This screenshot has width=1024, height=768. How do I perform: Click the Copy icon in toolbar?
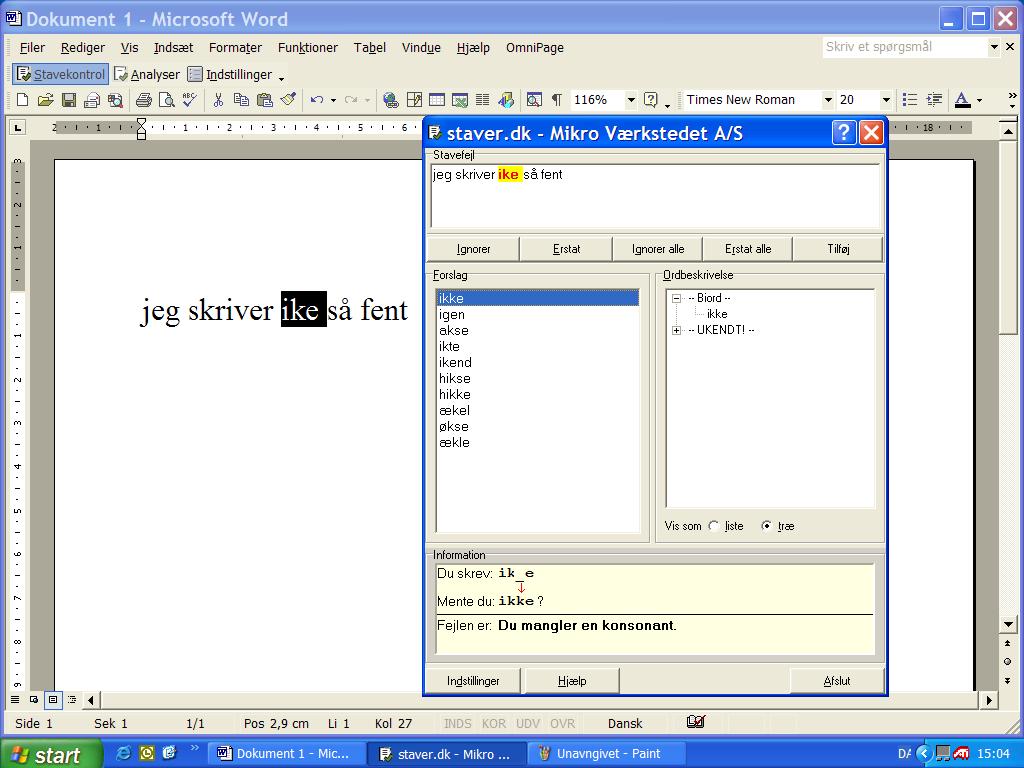(x=241, y=100)
